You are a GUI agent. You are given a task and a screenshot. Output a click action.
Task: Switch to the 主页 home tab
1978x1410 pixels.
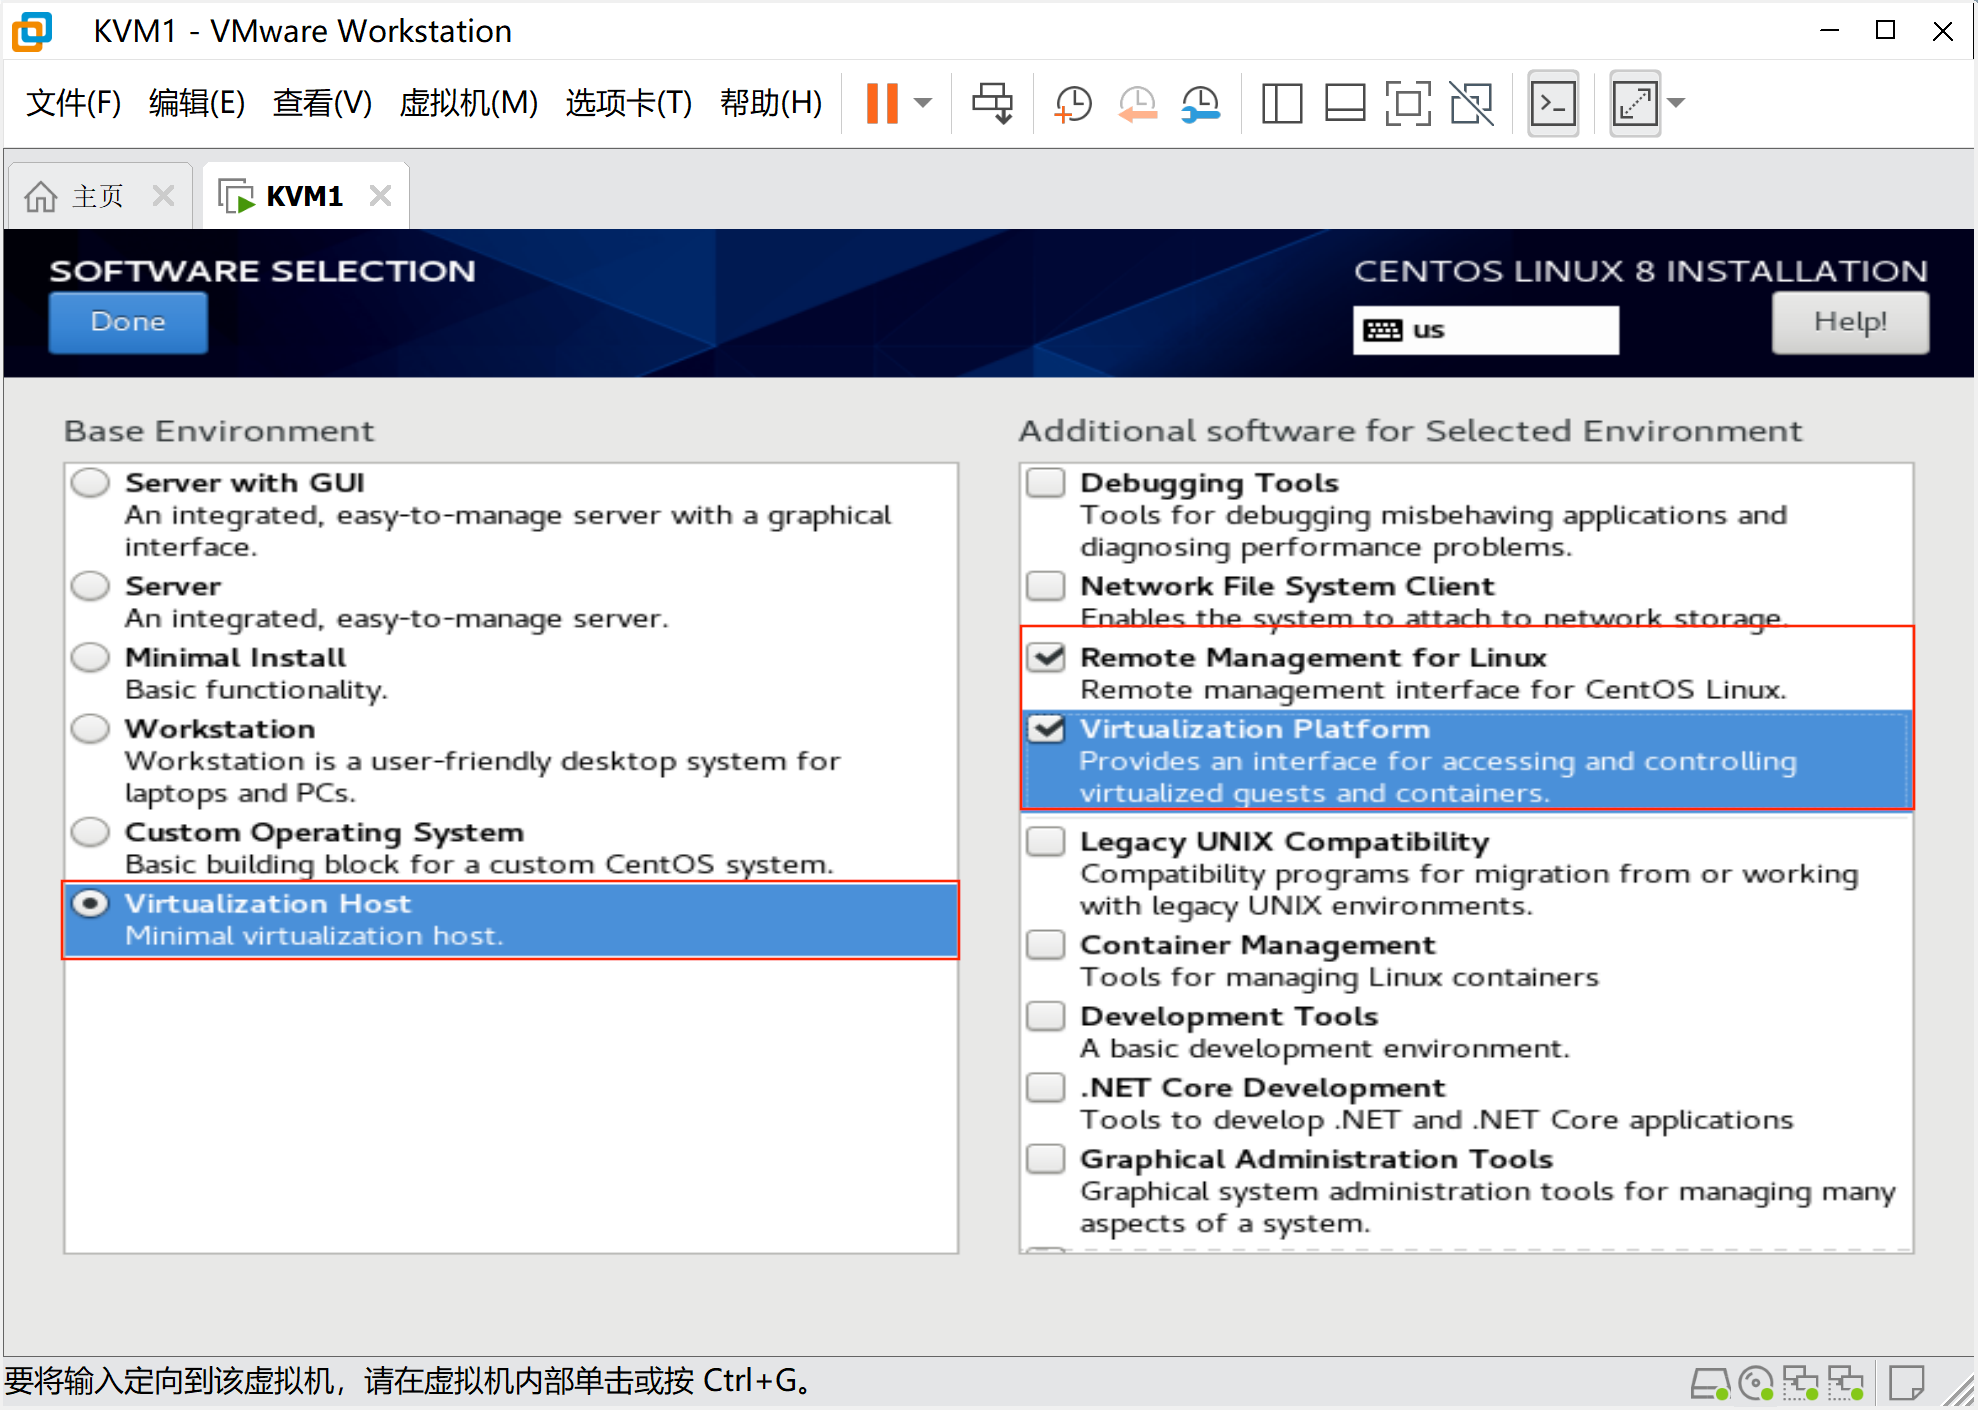(98, 196)
